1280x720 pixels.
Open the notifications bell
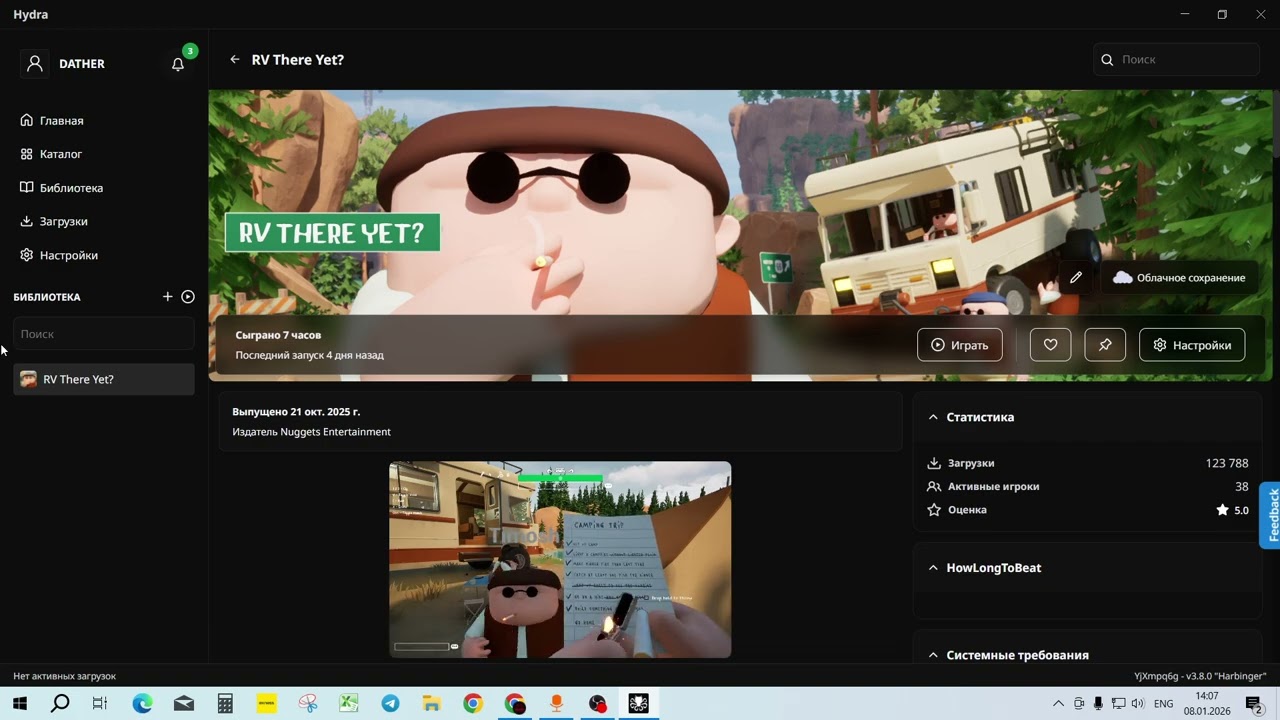pyautogui.click(x=178, y=64)
